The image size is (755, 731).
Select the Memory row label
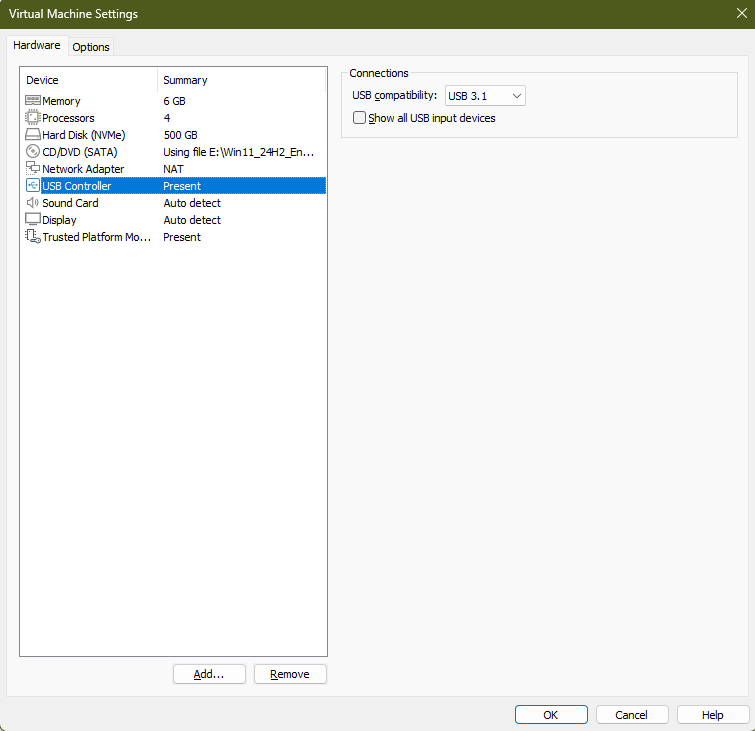point(61,101)
